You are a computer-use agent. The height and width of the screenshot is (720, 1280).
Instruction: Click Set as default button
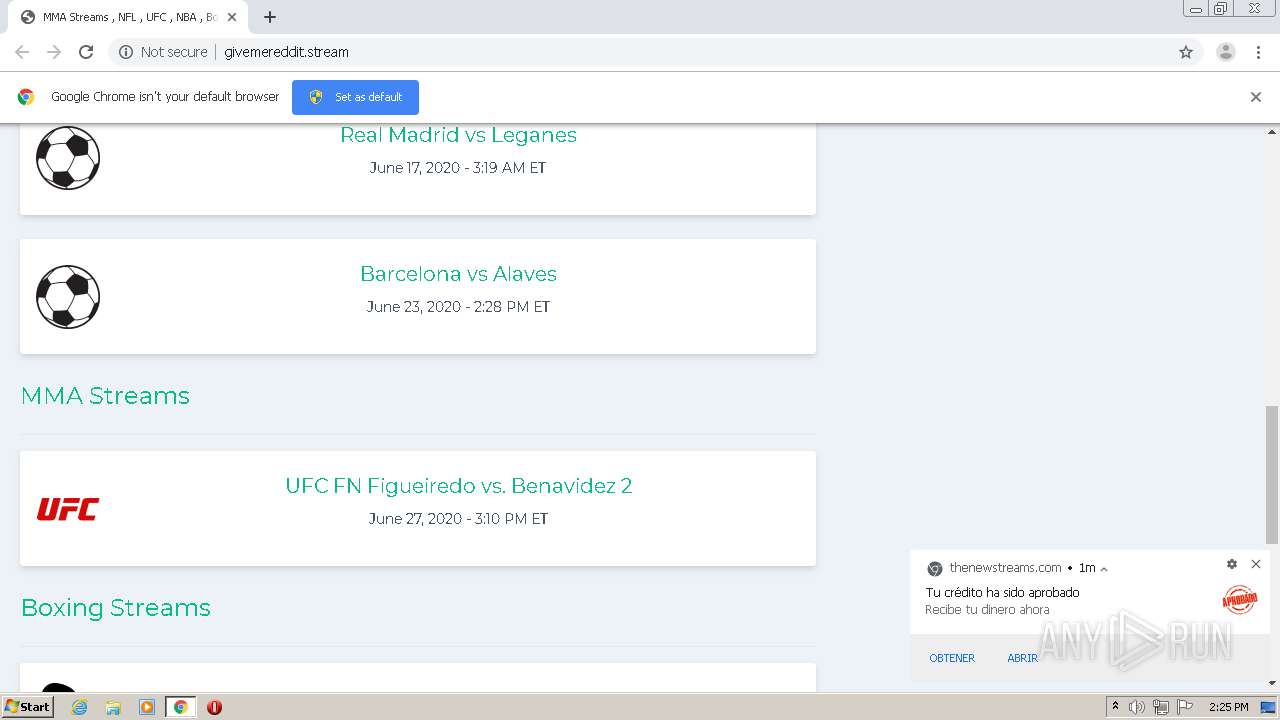pos(355,97)
